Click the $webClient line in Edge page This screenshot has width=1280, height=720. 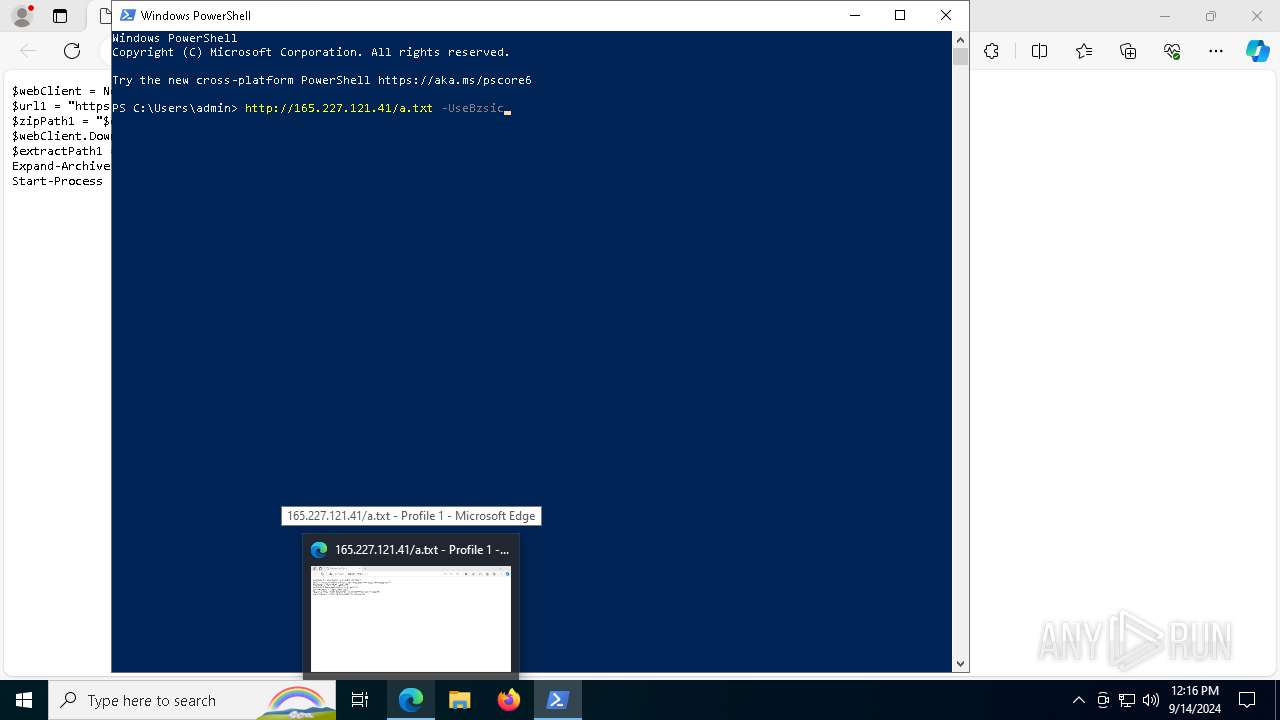tap(61, 91)
